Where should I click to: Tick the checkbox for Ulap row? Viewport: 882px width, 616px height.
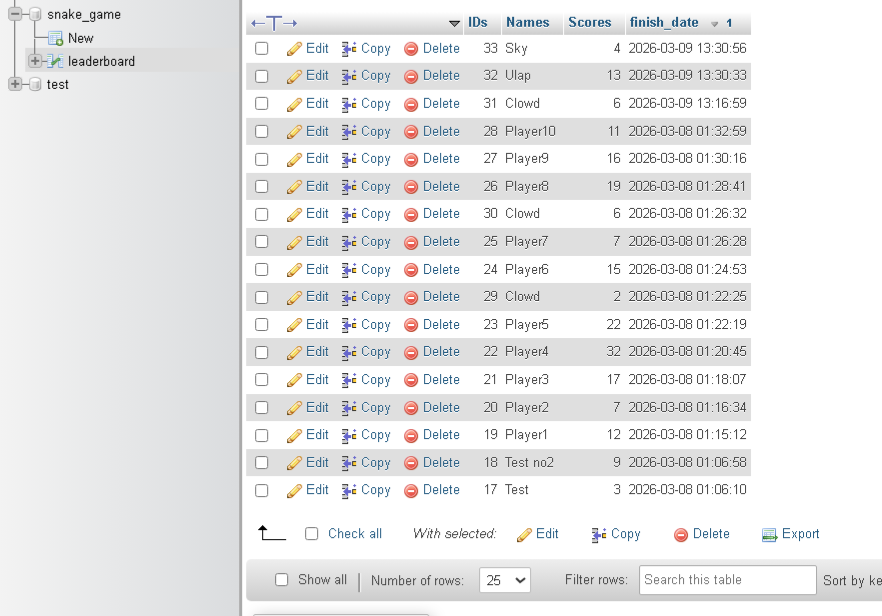[262, 76]
